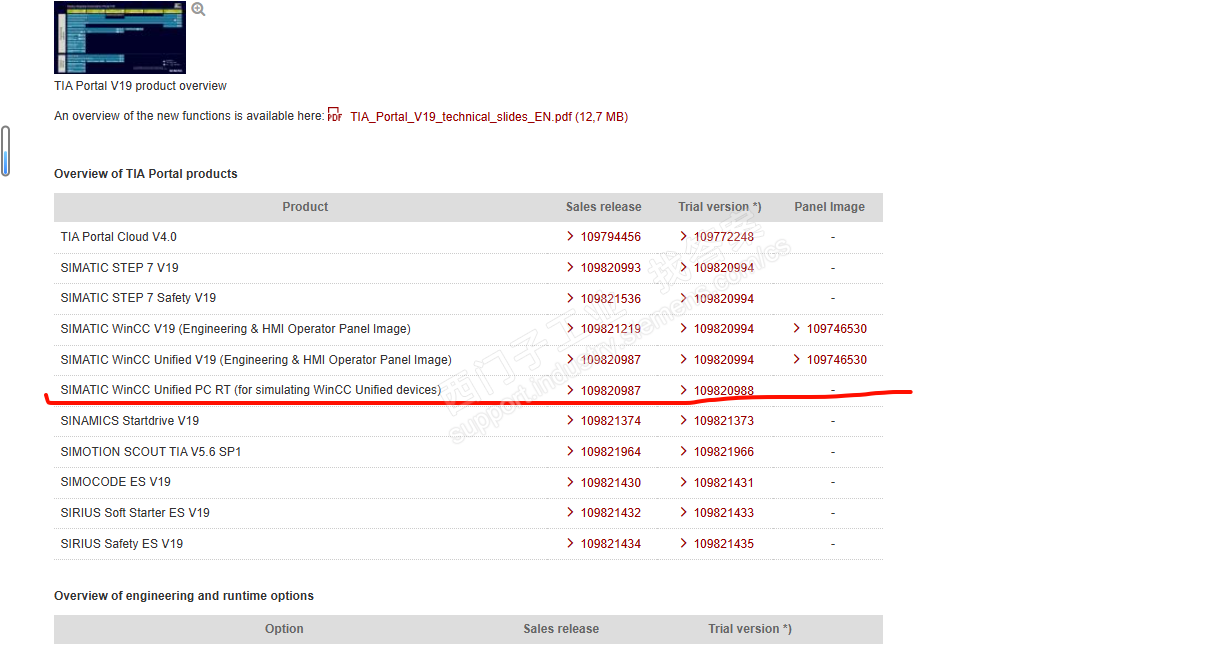Select SIMATIC WinCC Unified PC RT product text
Image resolution: width=1219 pixels, height=650 pixels.
251,390
